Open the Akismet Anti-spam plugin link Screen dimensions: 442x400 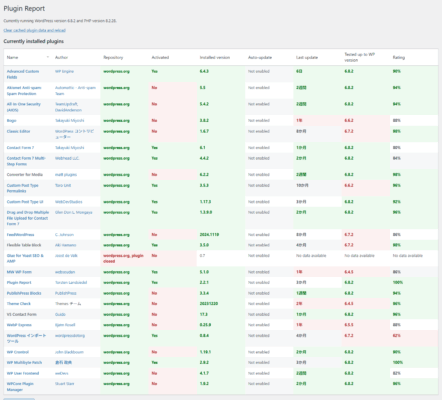(x=24, y=91)
